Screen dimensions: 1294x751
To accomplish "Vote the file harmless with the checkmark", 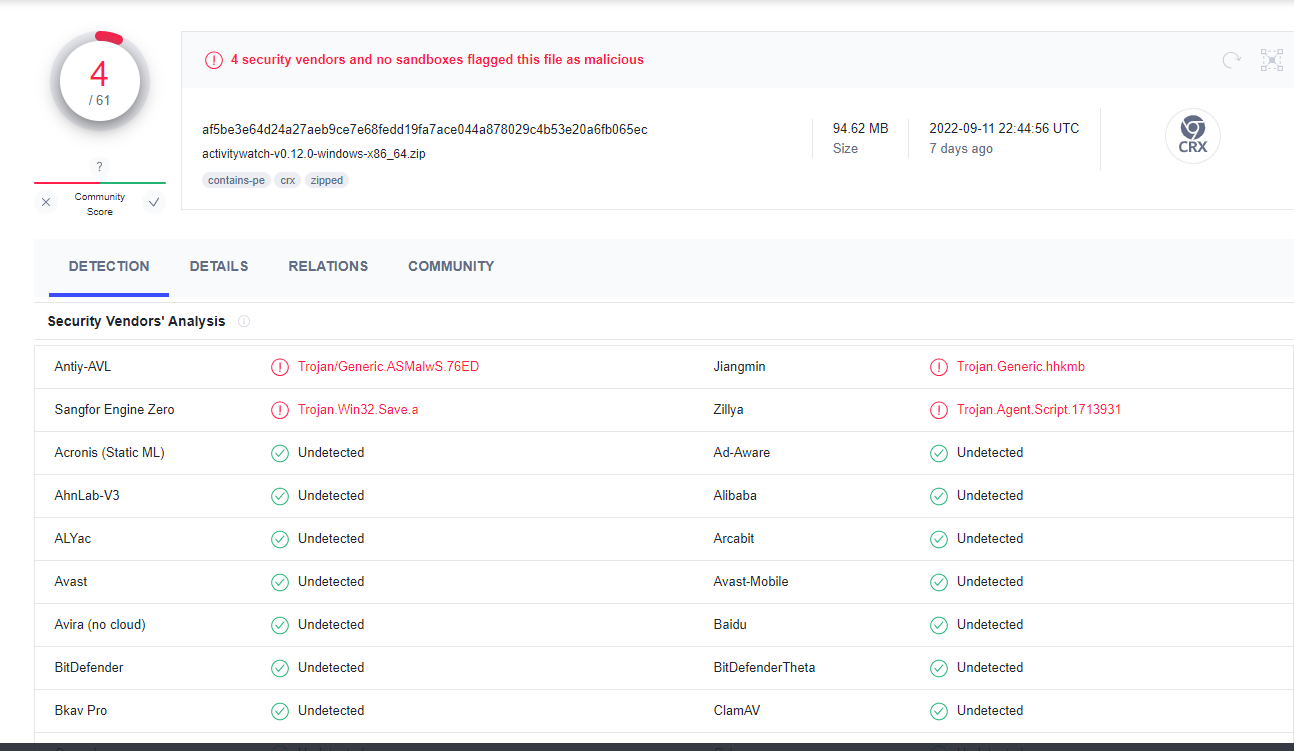I will [153, 201].
